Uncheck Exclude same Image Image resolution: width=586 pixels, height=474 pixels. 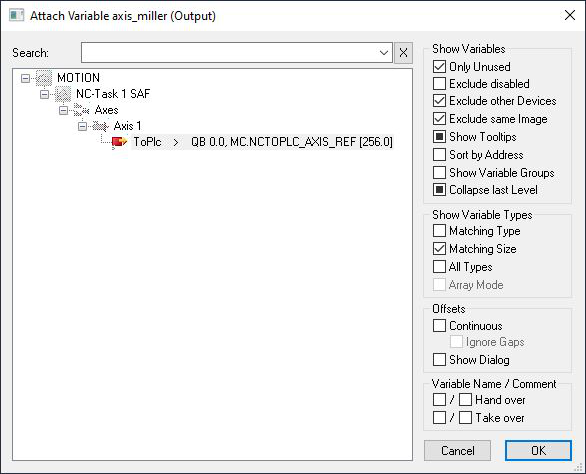coord(439,118)
